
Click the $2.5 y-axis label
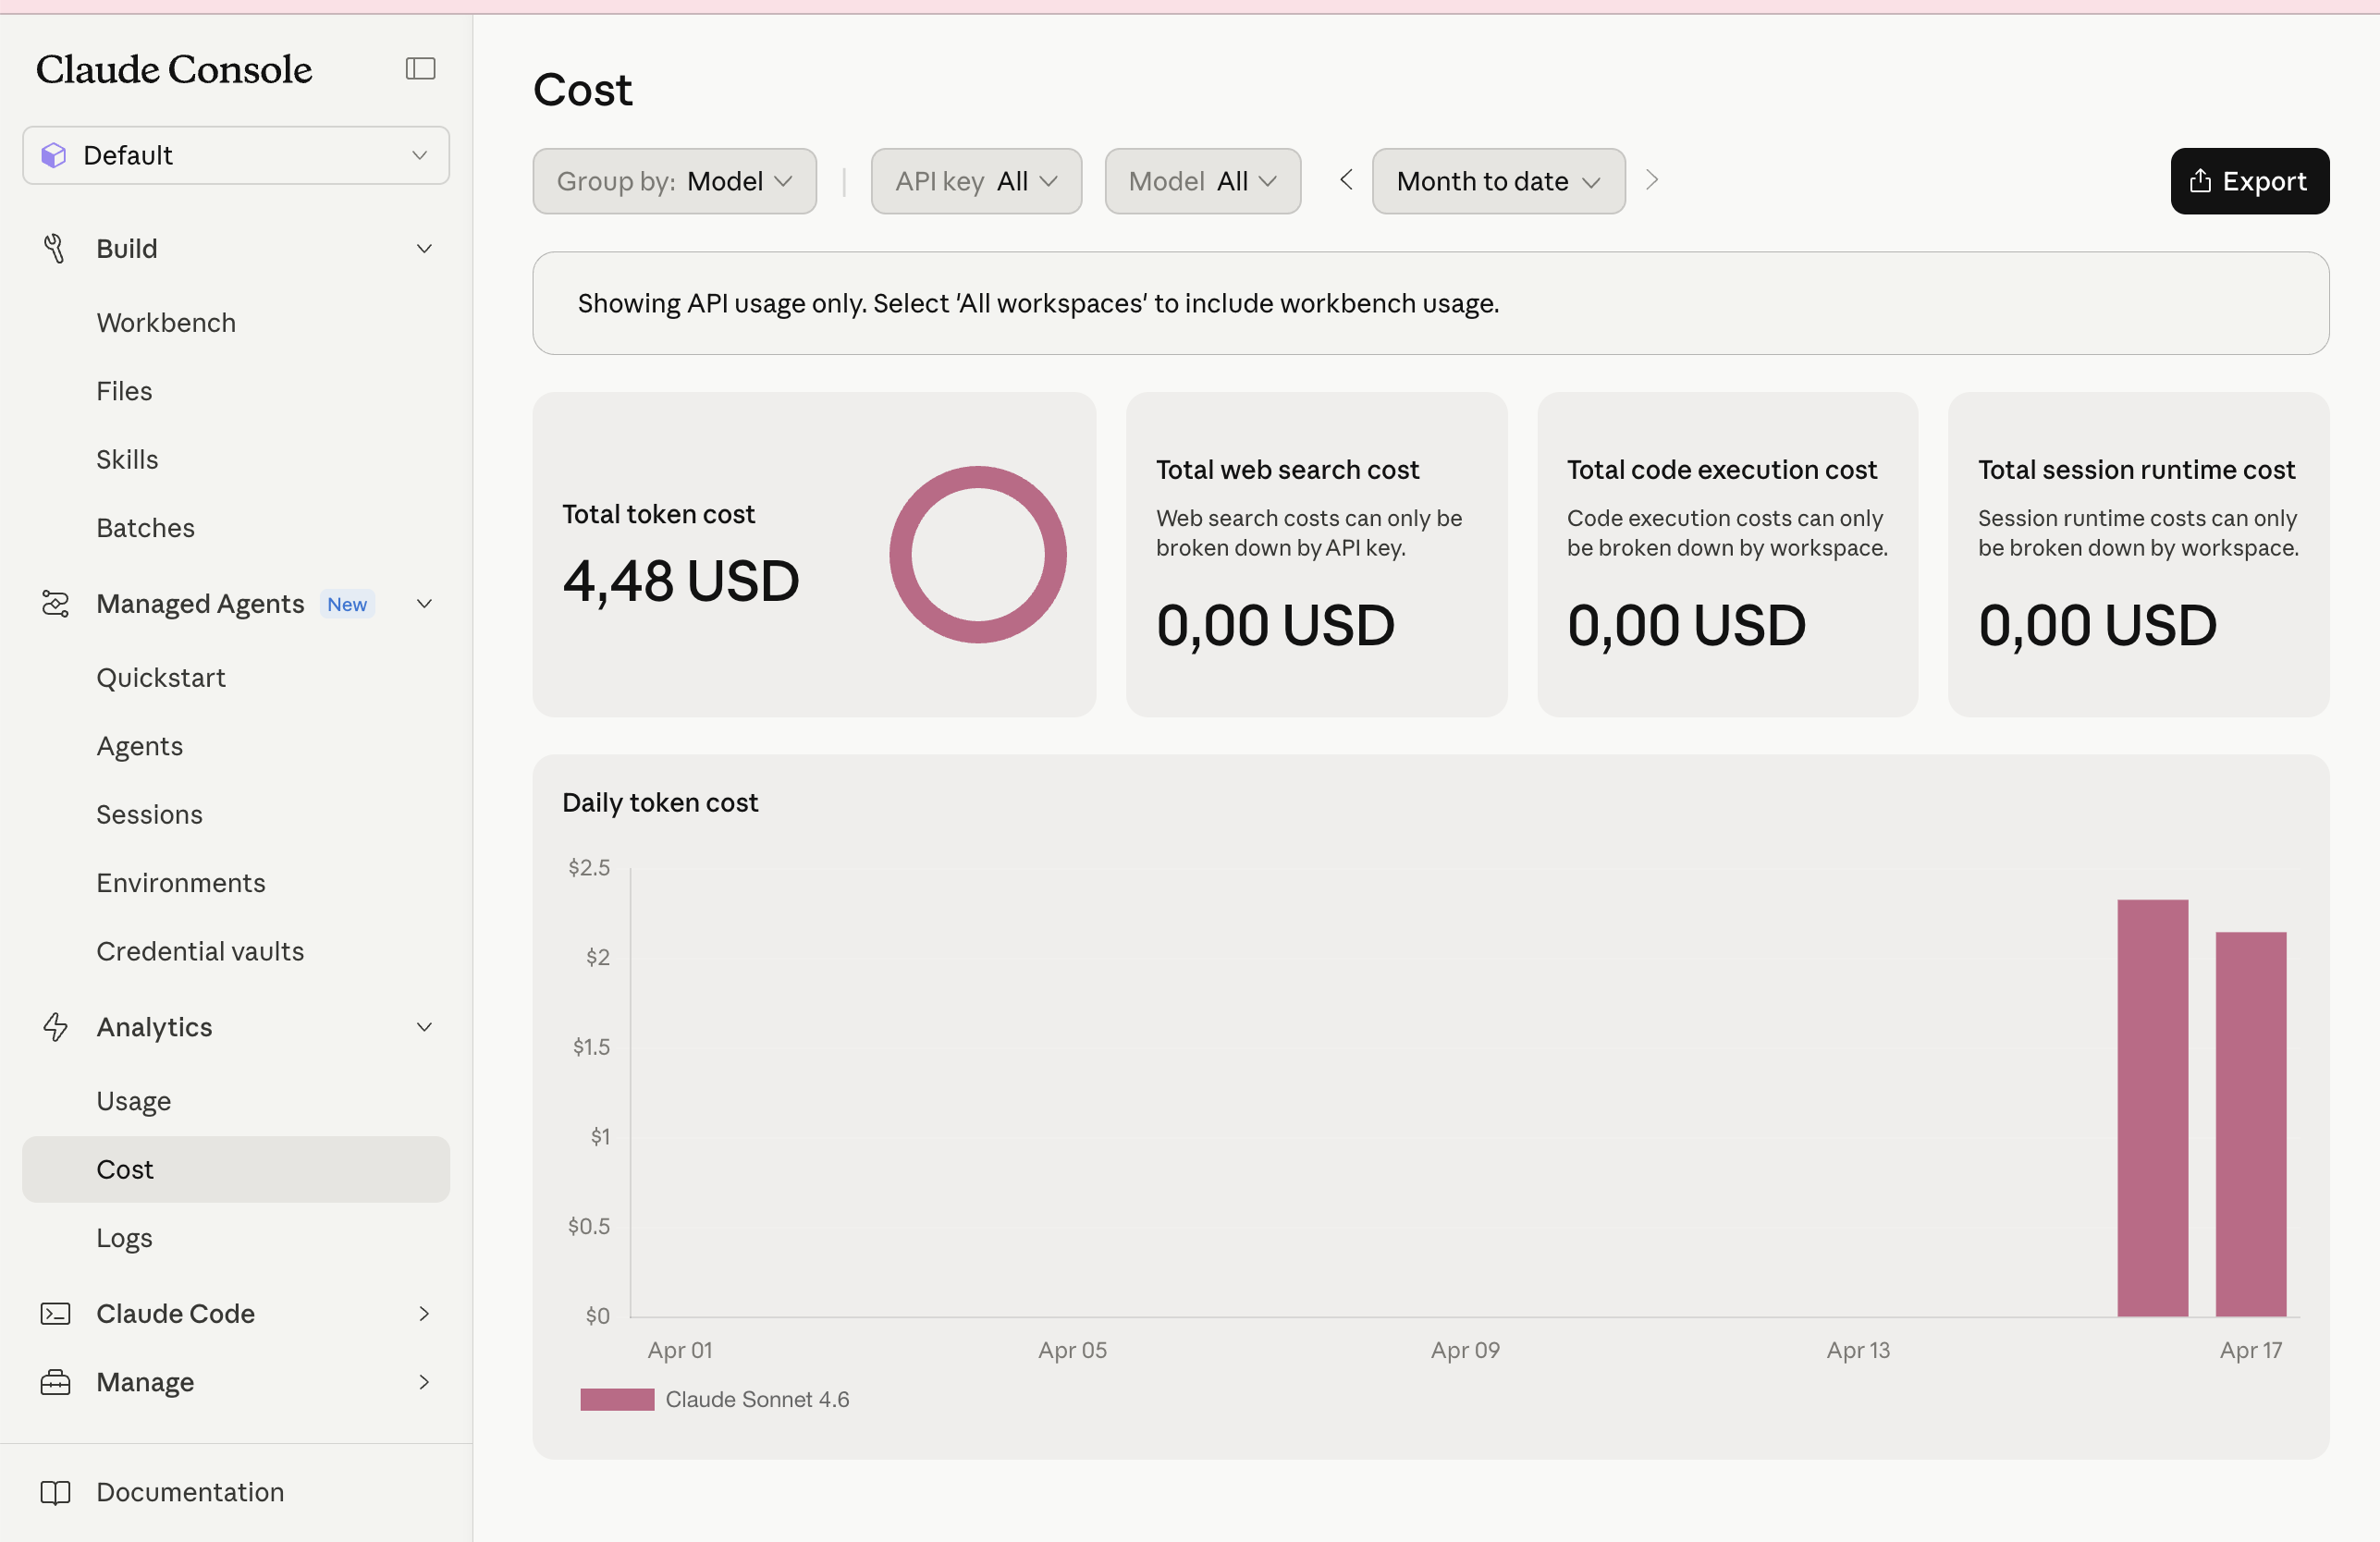[589, 867]
